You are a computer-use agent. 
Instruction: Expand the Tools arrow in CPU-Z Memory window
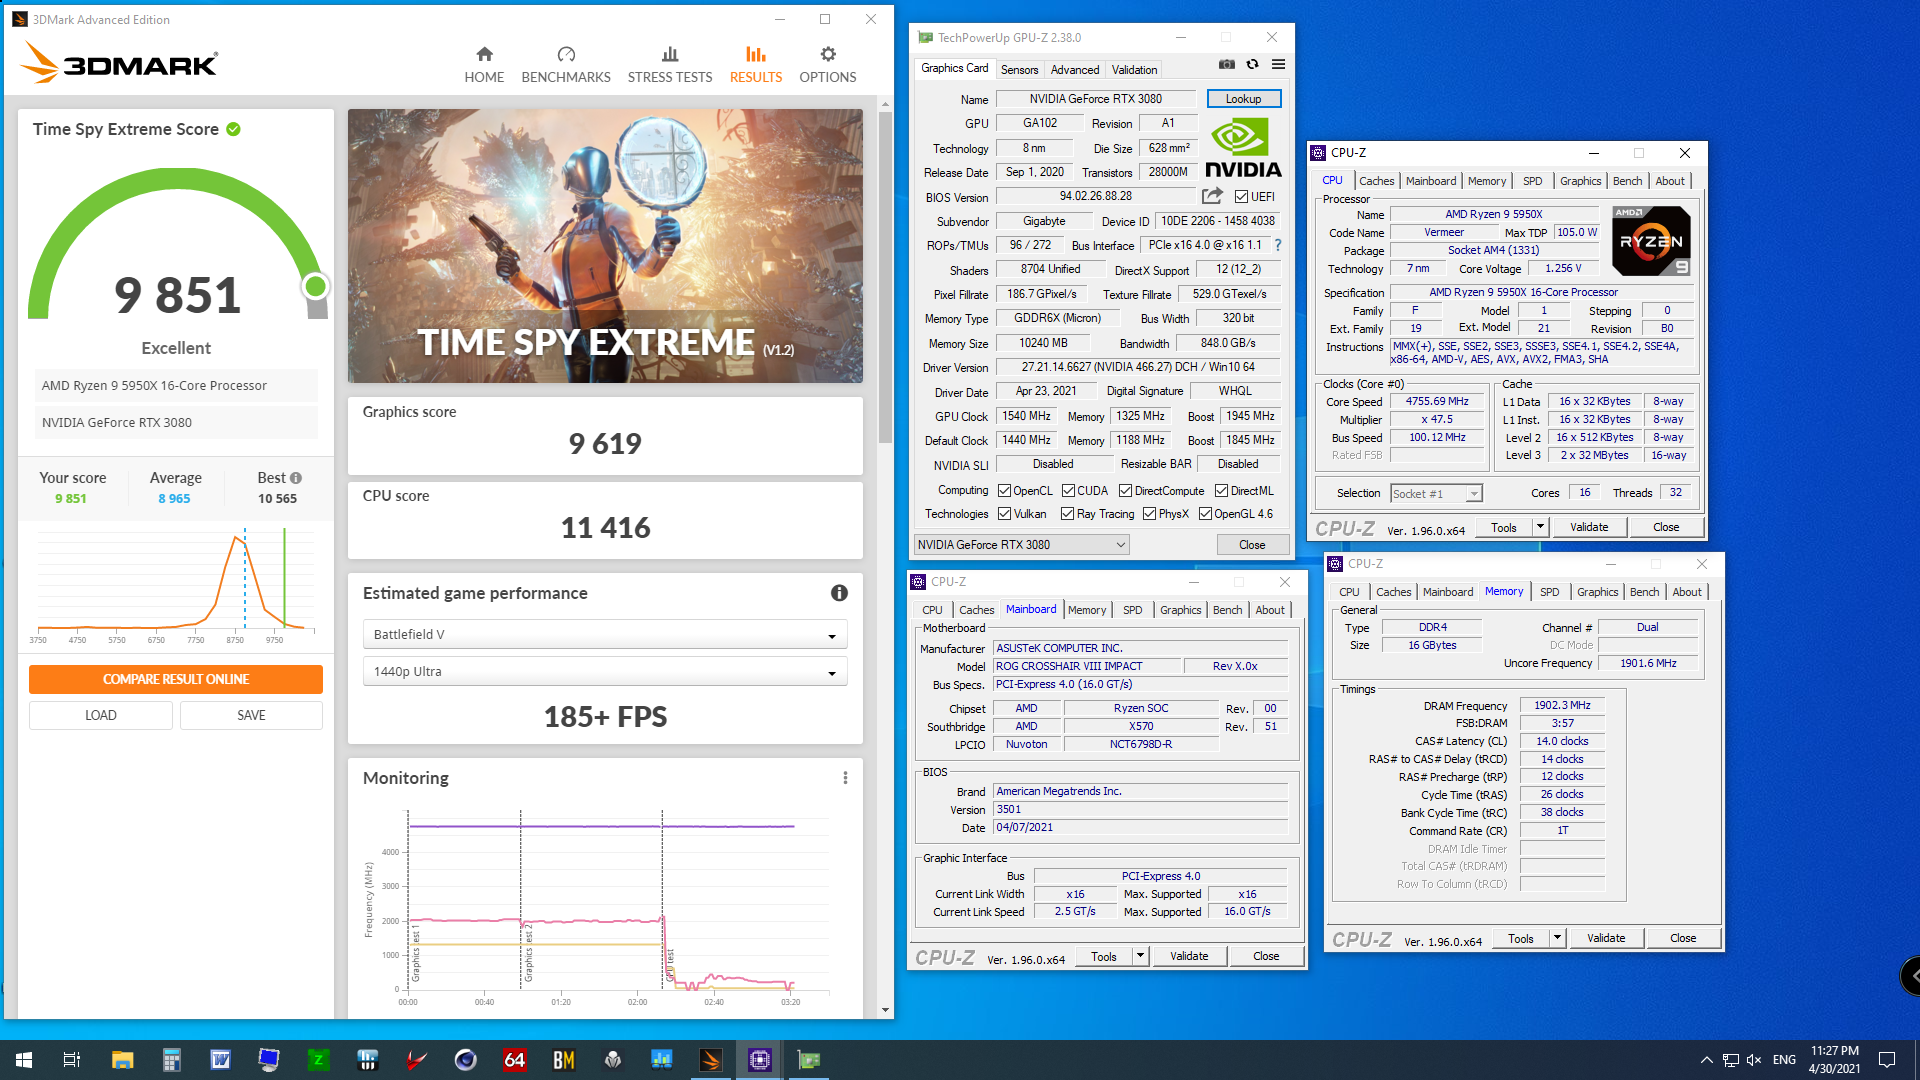click(x=1557, y=938)
